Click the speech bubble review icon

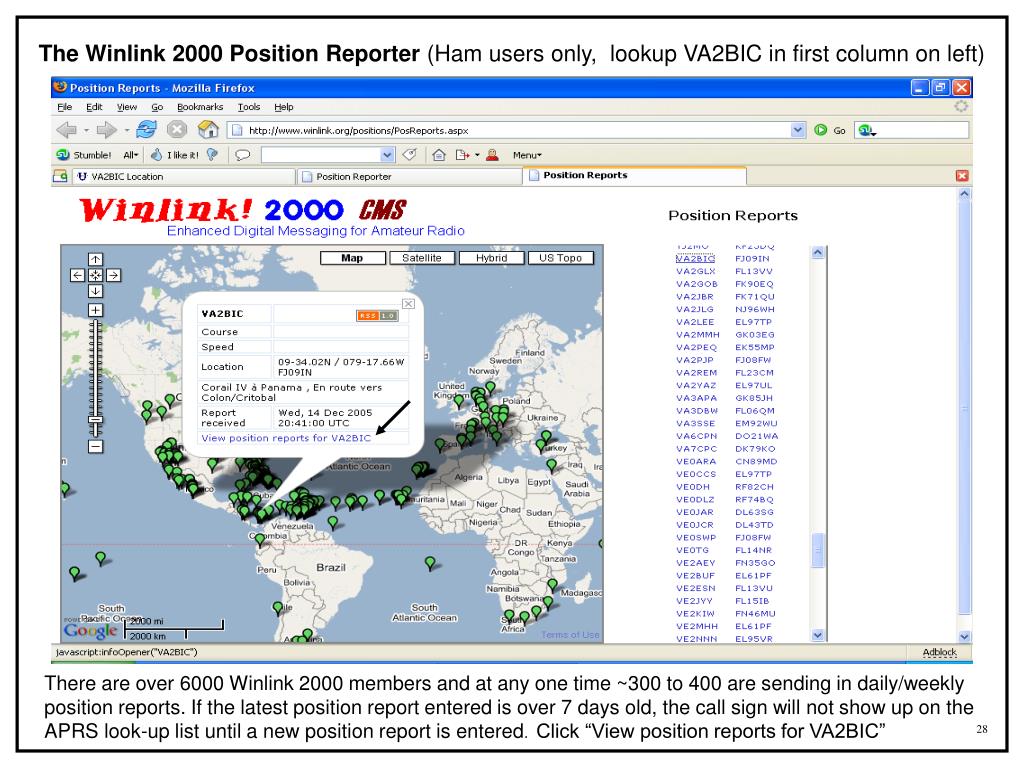[242, 155]
